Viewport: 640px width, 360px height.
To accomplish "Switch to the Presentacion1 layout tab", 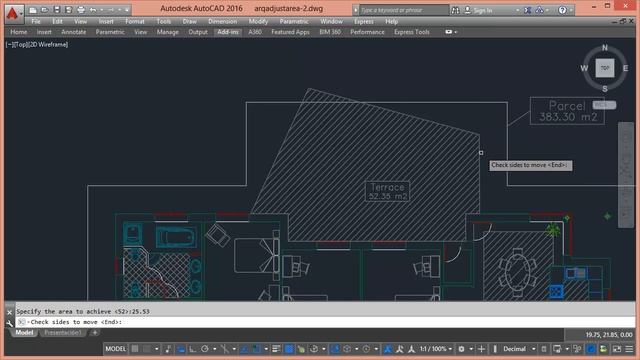I will tap(62, 333).
